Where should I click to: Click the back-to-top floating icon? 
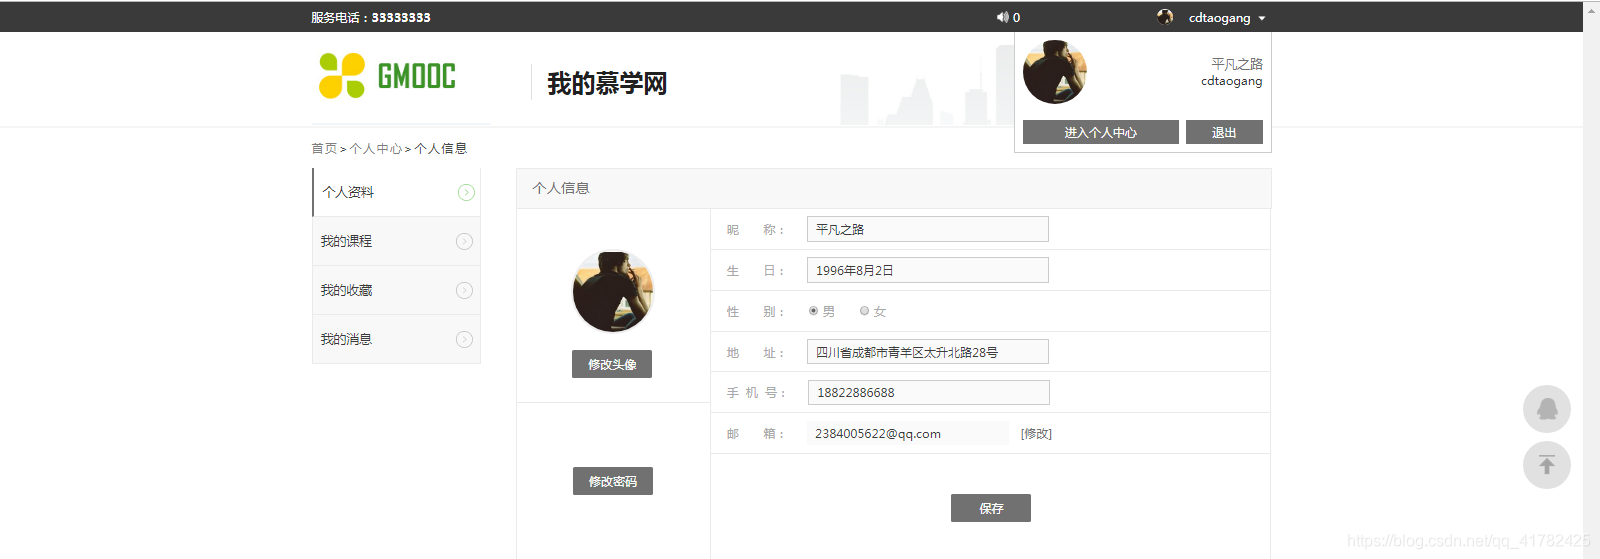coord(1547,465)
